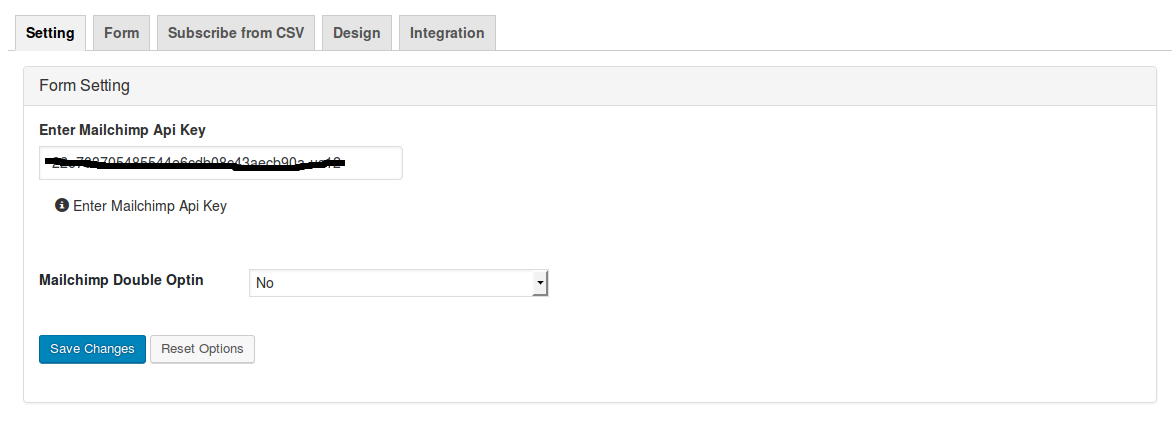
Task: Click the empty panel area below Save Changes
Action: tap(589, 383)
